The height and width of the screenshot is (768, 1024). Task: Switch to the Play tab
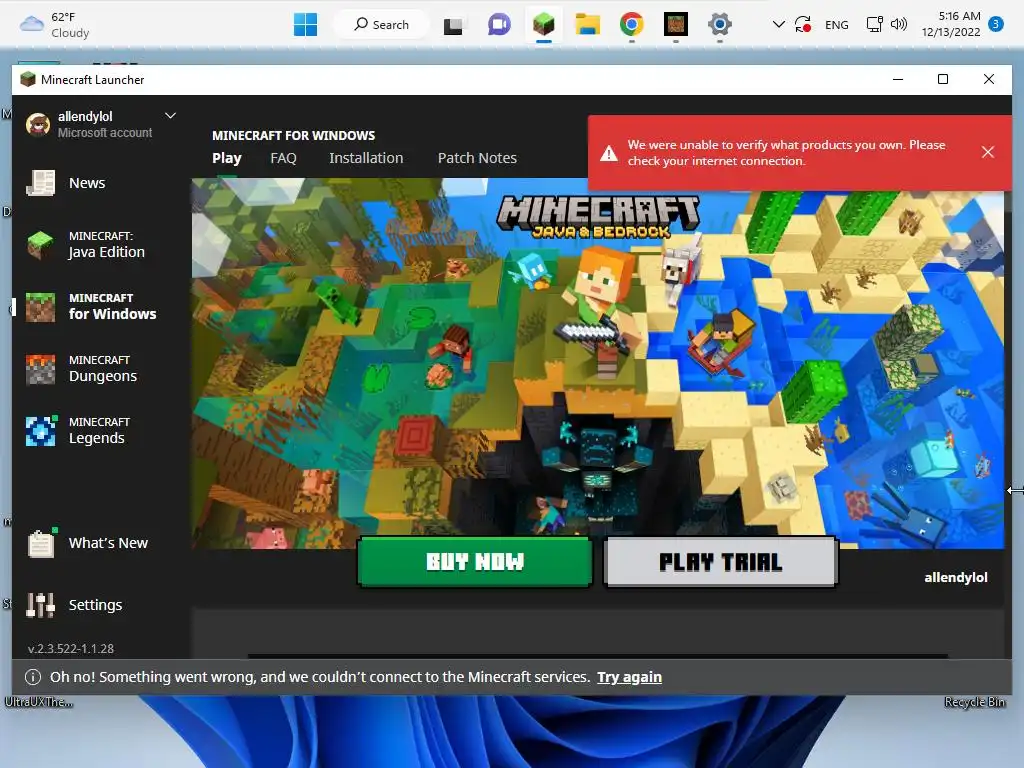click(227, 158)
